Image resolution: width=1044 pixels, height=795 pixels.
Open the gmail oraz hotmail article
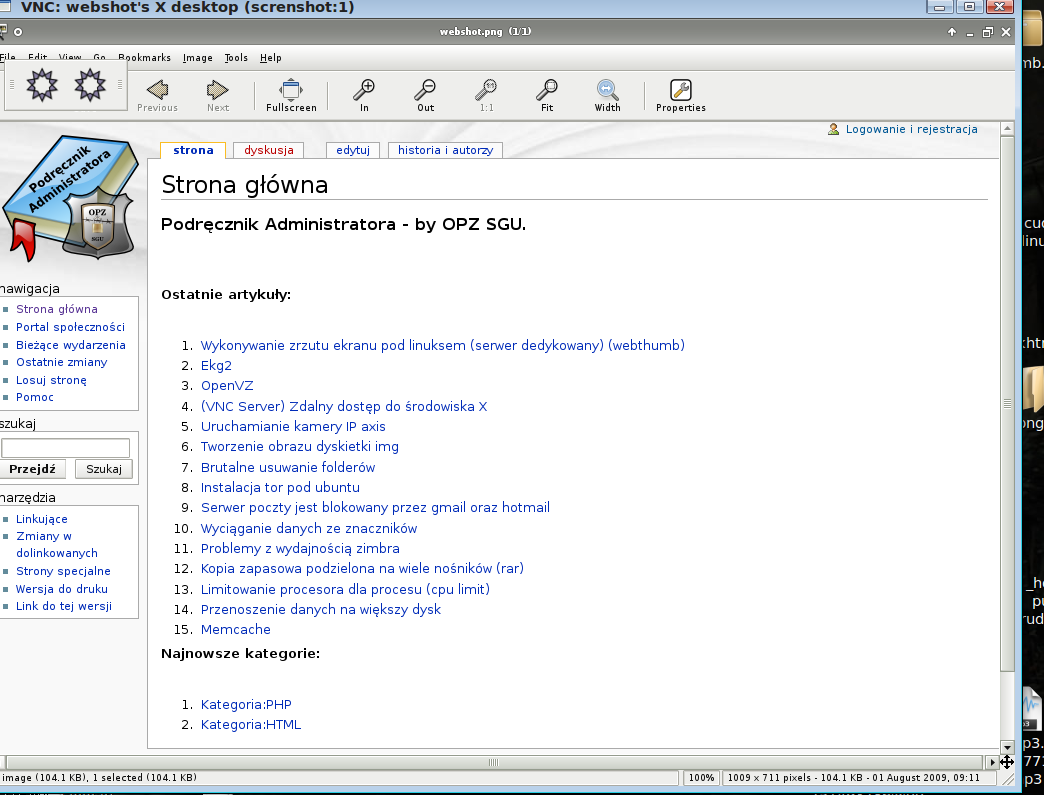pyautogui.click(x=376, y=507)
